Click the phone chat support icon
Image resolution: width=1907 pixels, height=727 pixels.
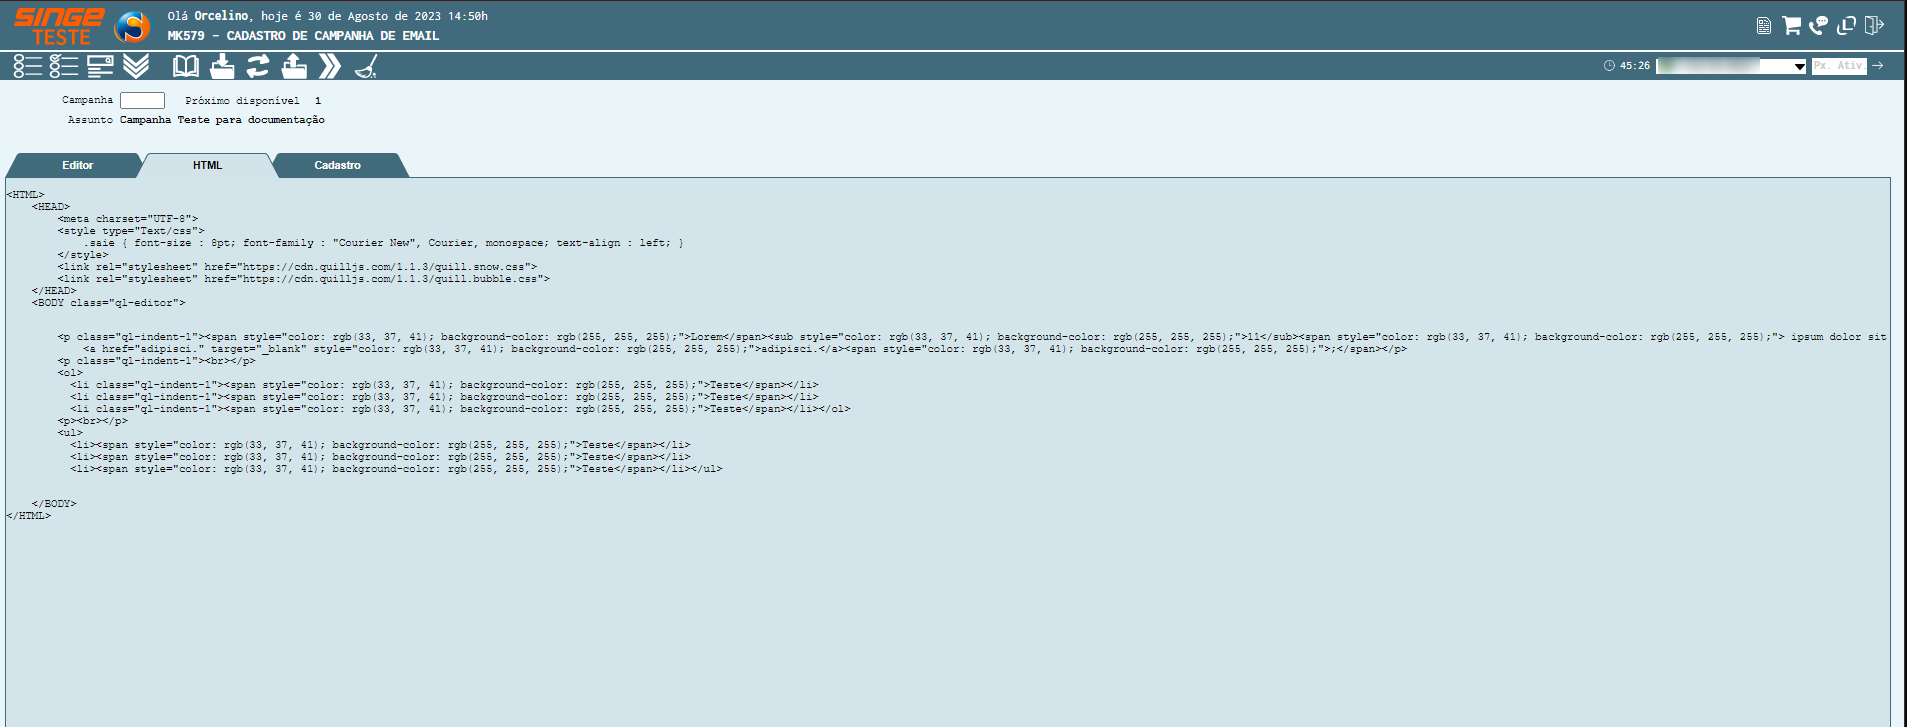pos(1818,25)
